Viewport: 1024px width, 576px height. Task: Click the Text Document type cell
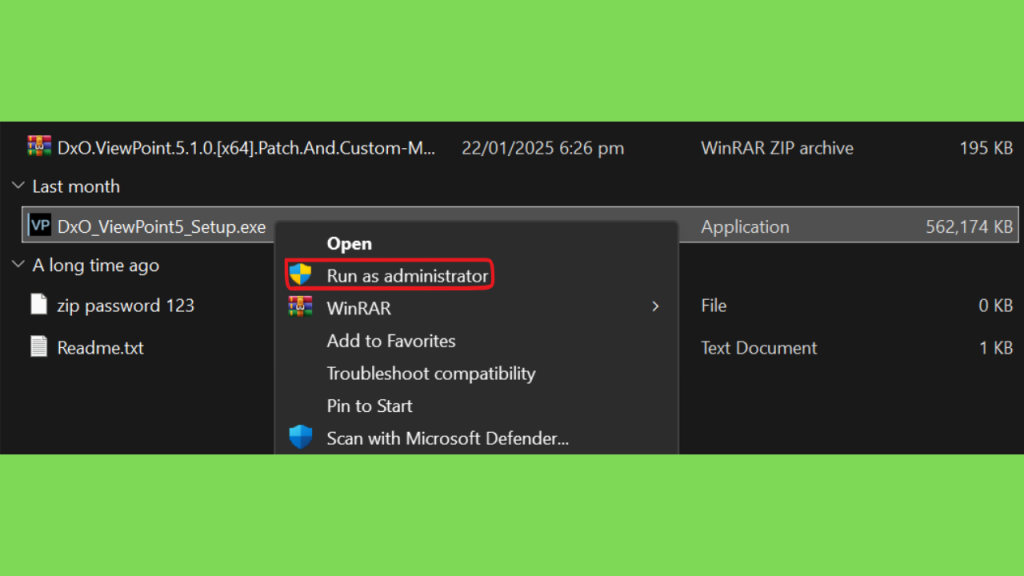pos(759,348)
